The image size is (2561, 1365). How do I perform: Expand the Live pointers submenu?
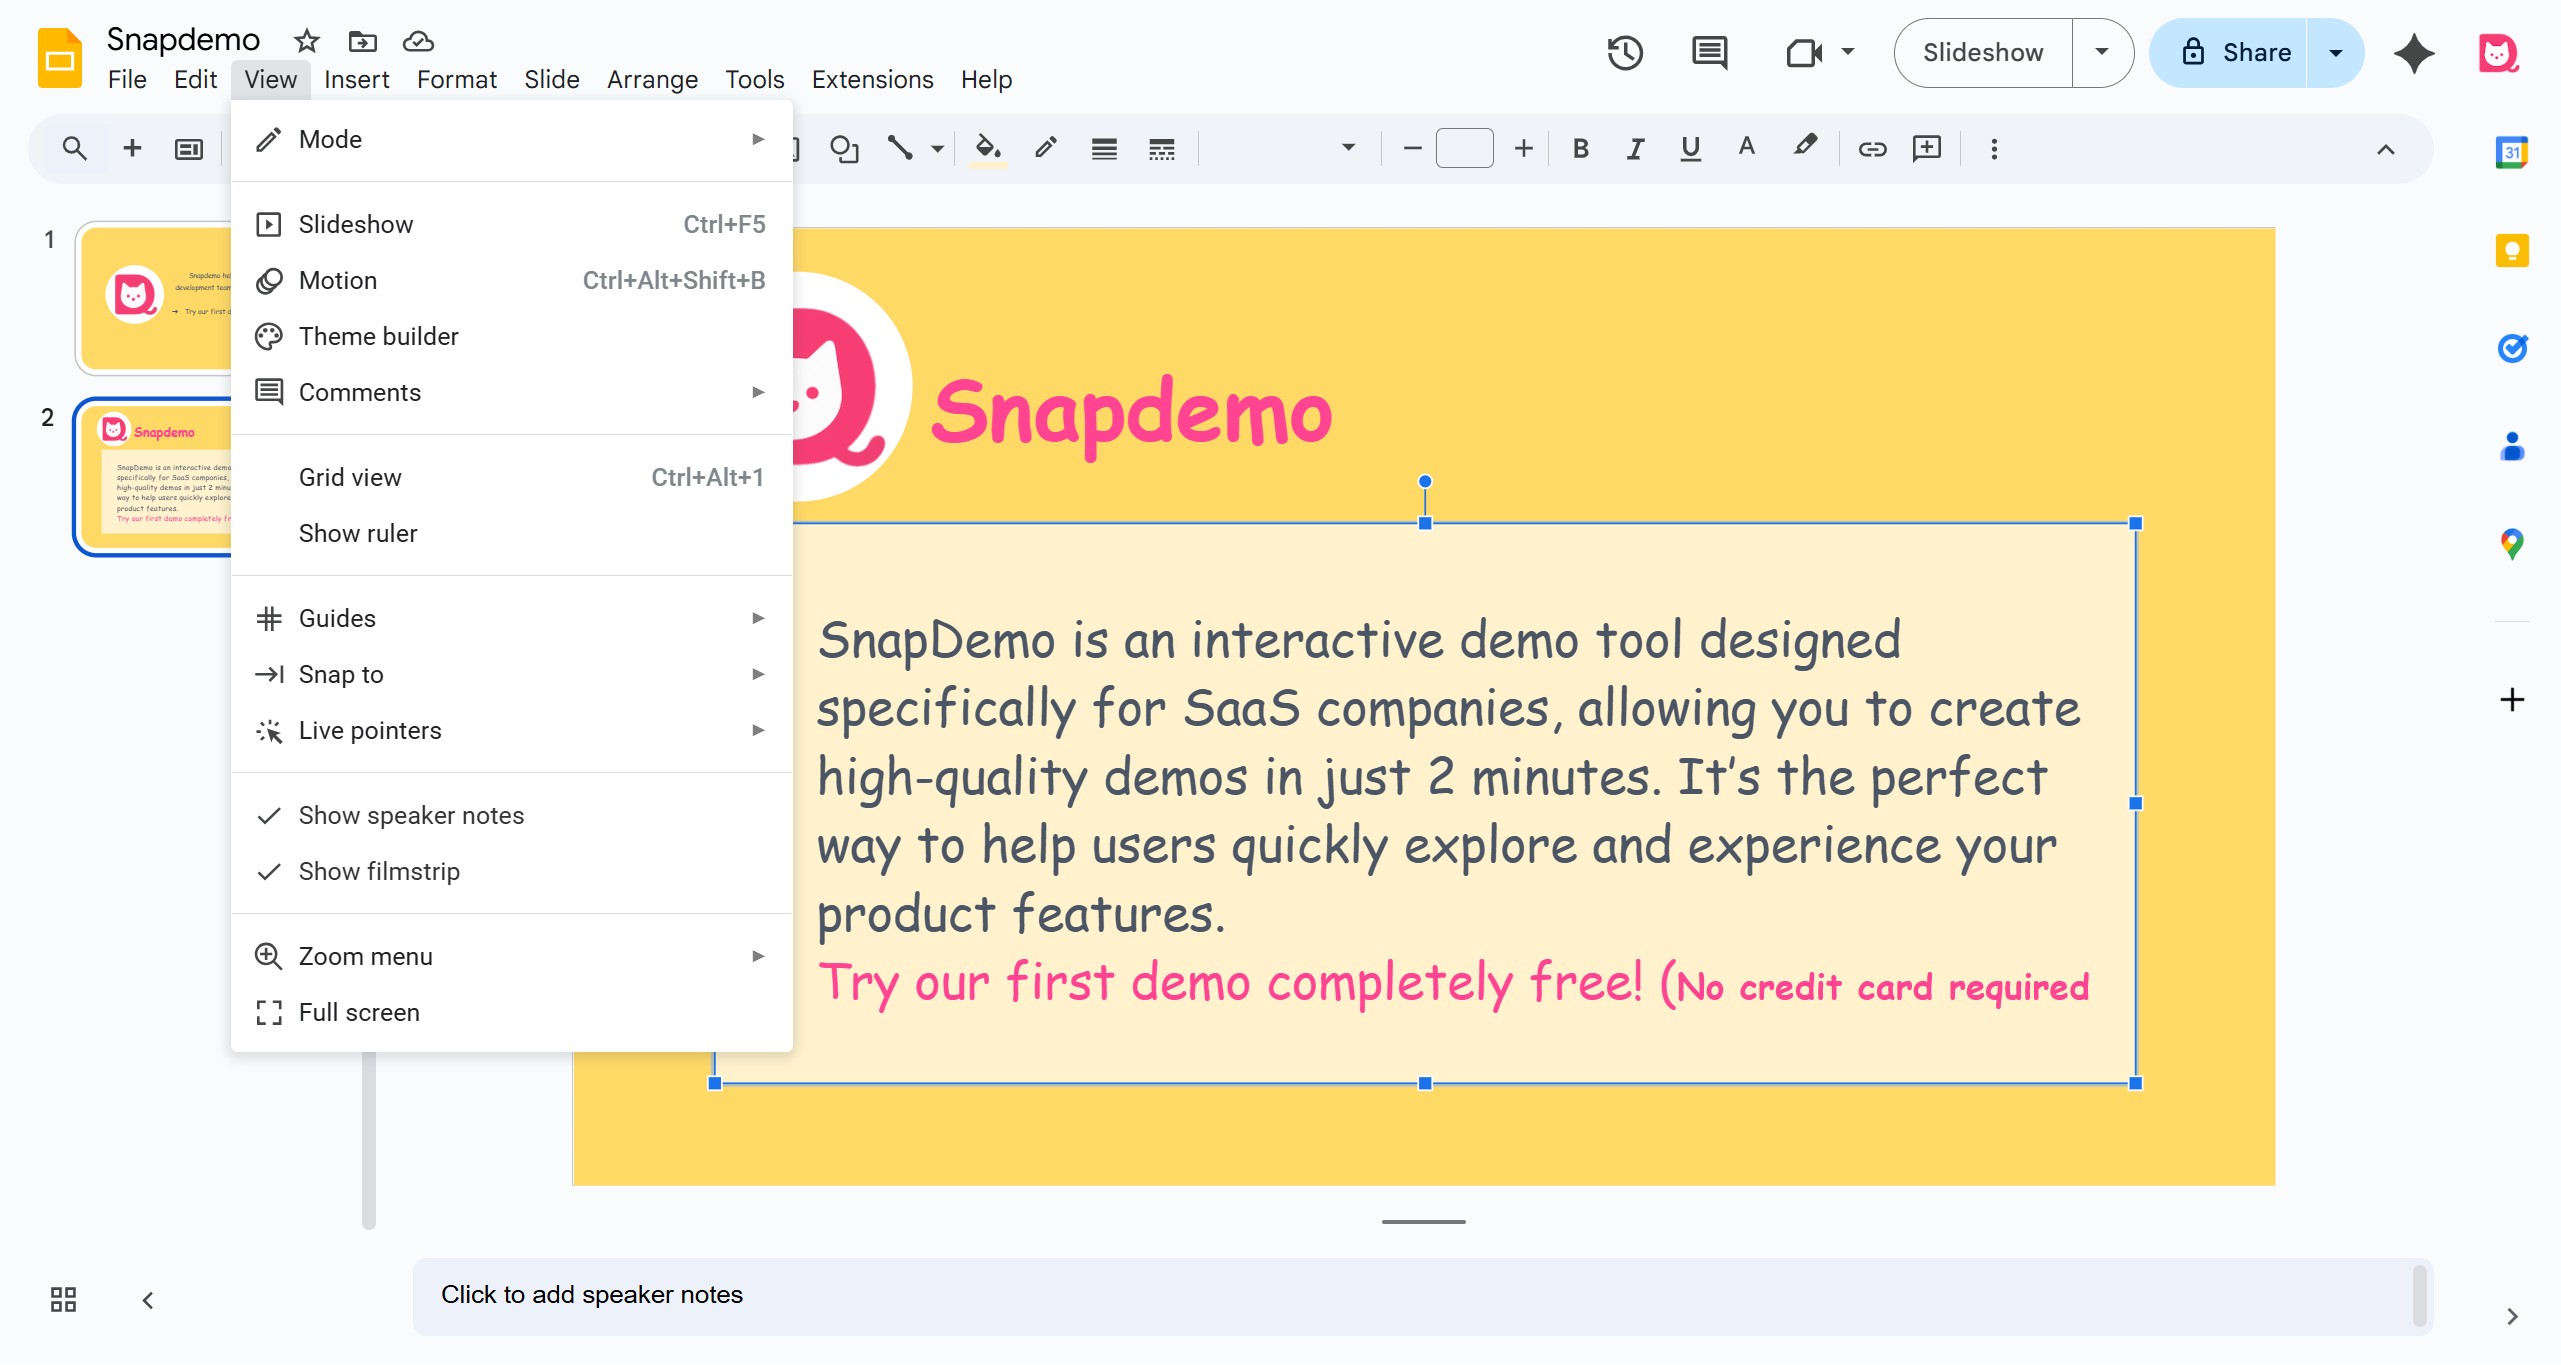point(511,731)
